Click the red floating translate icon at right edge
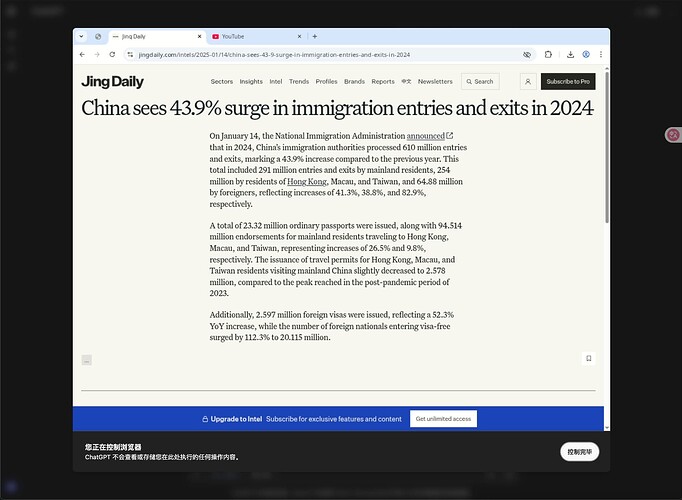682x500 pixels. [x=673, y=135]
